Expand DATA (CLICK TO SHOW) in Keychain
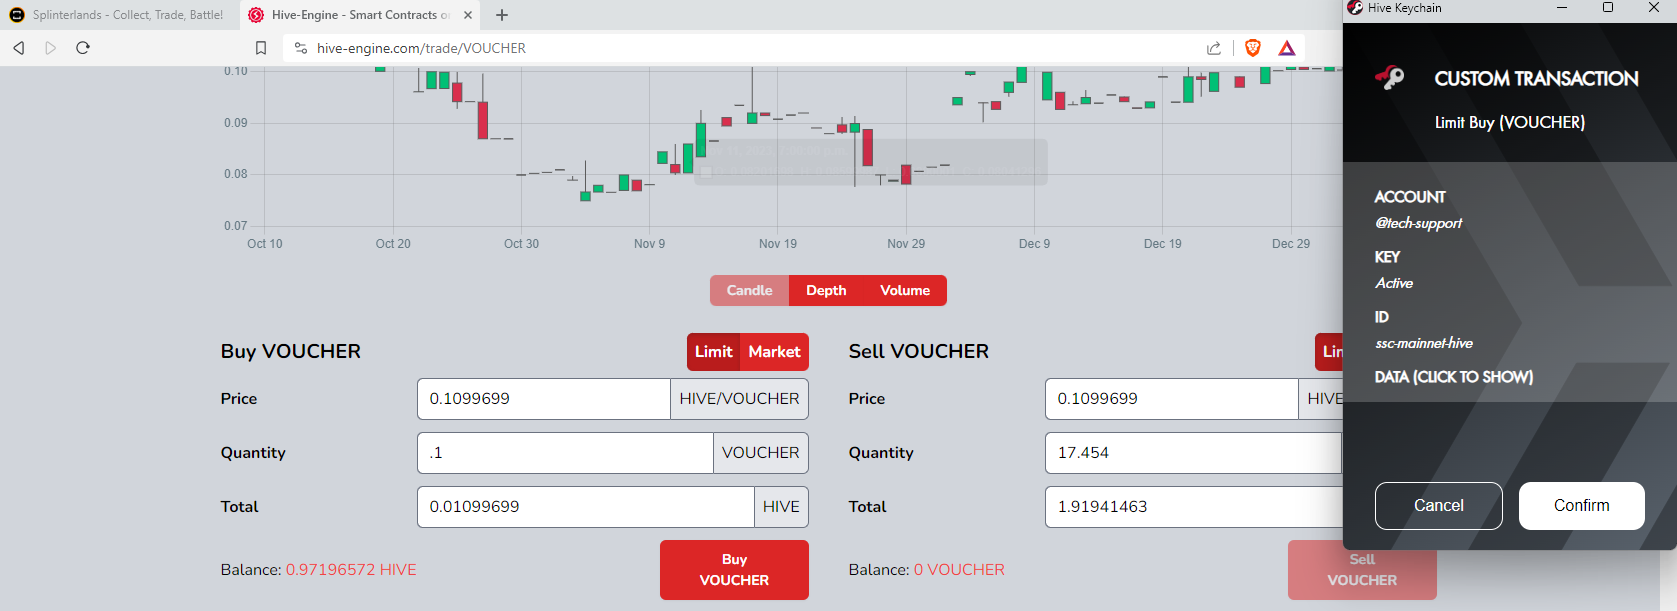Image resolution: width=1677 pixels, height=611 pixels. pyautogui.click(x=1454, y=377)
